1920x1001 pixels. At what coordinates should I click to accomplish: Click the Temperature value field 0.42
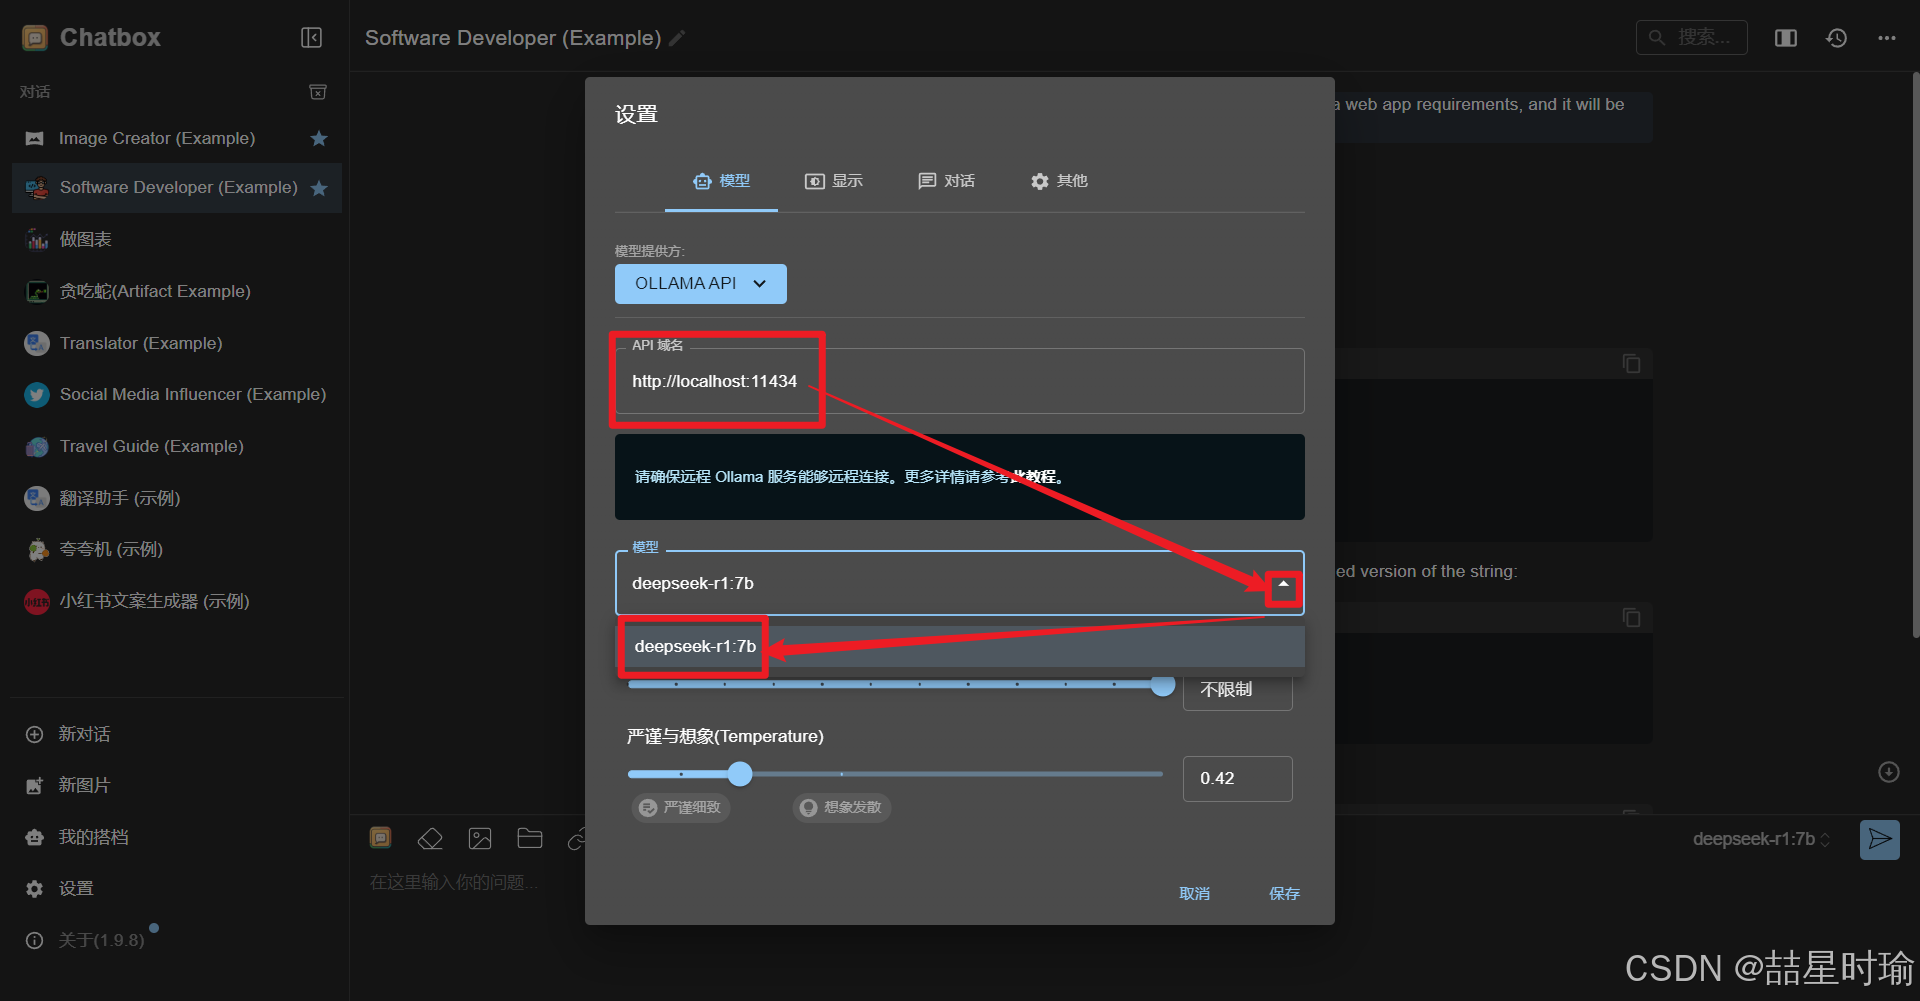click(x=1238, y=779)
